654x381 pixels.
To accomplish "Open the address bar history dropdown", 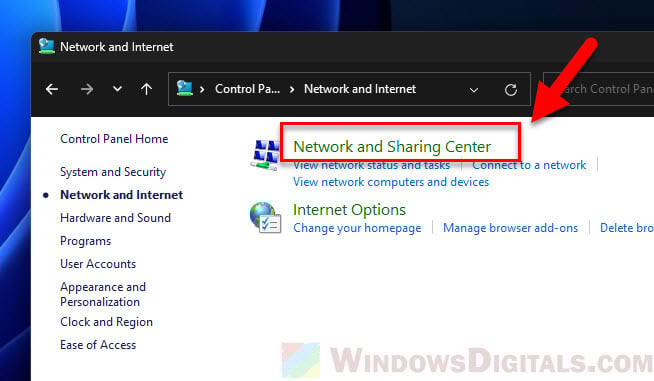I will [x=474, y=90].
